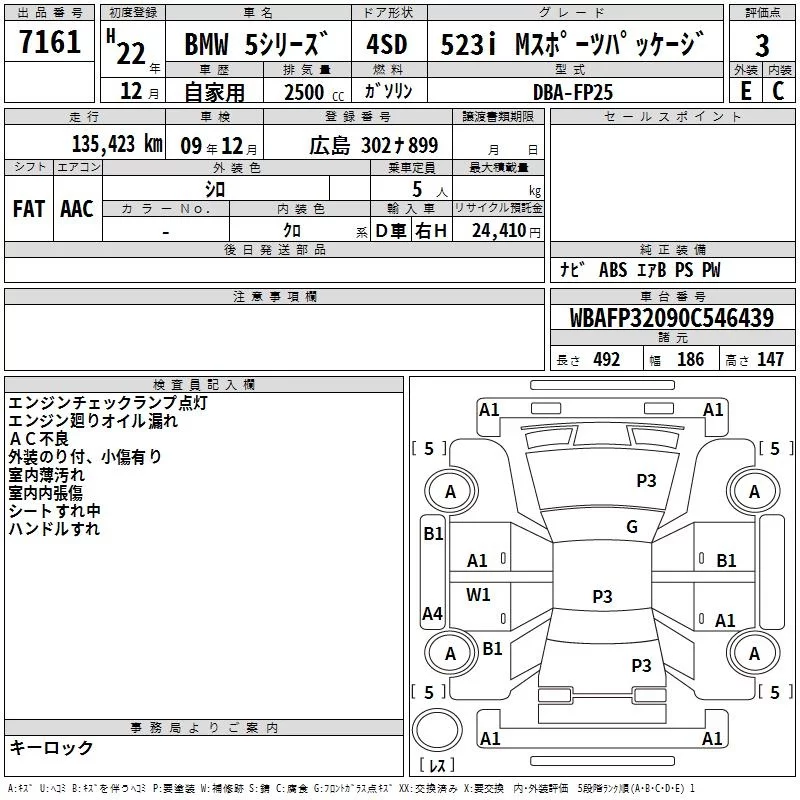Click the 注意事項欄 header
Screen dimensions: 800x800
pos(274,297)
